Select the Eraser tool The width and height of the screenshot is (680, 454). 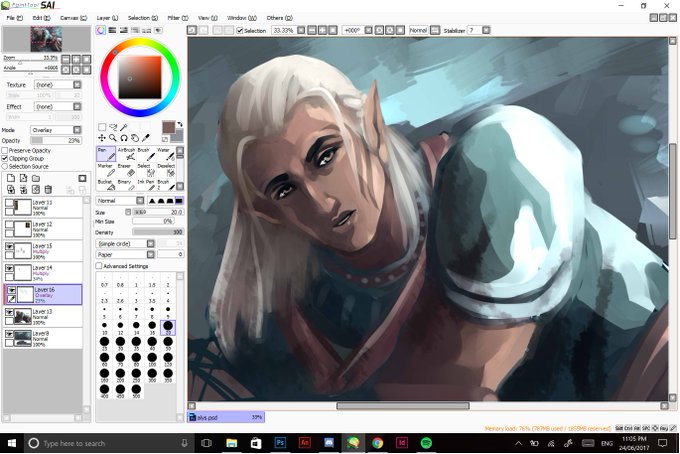tap(126, 170)
